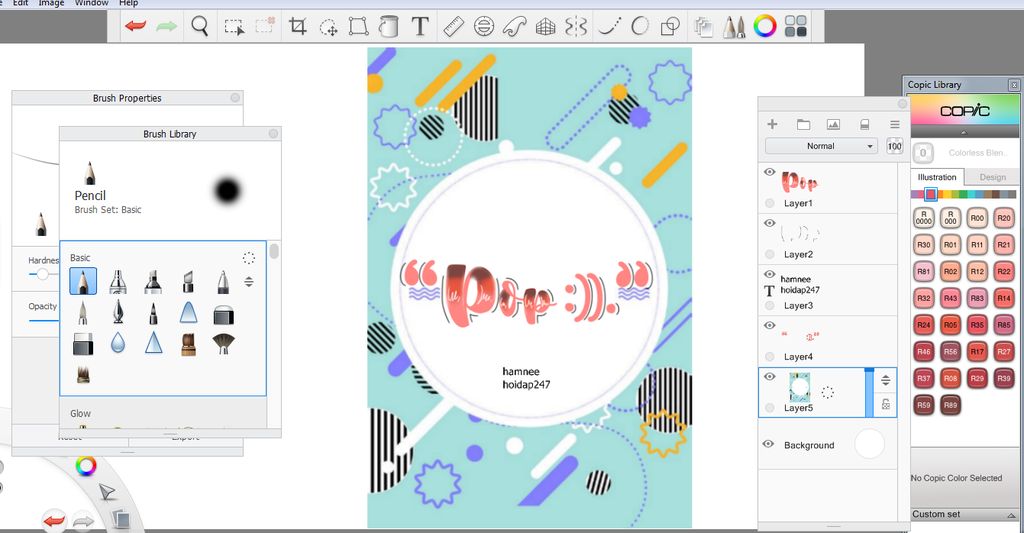Viewport: 1024px width, 533px height.
Task: Select the Pencil brush in Basic set
Action: coord(83,281)
